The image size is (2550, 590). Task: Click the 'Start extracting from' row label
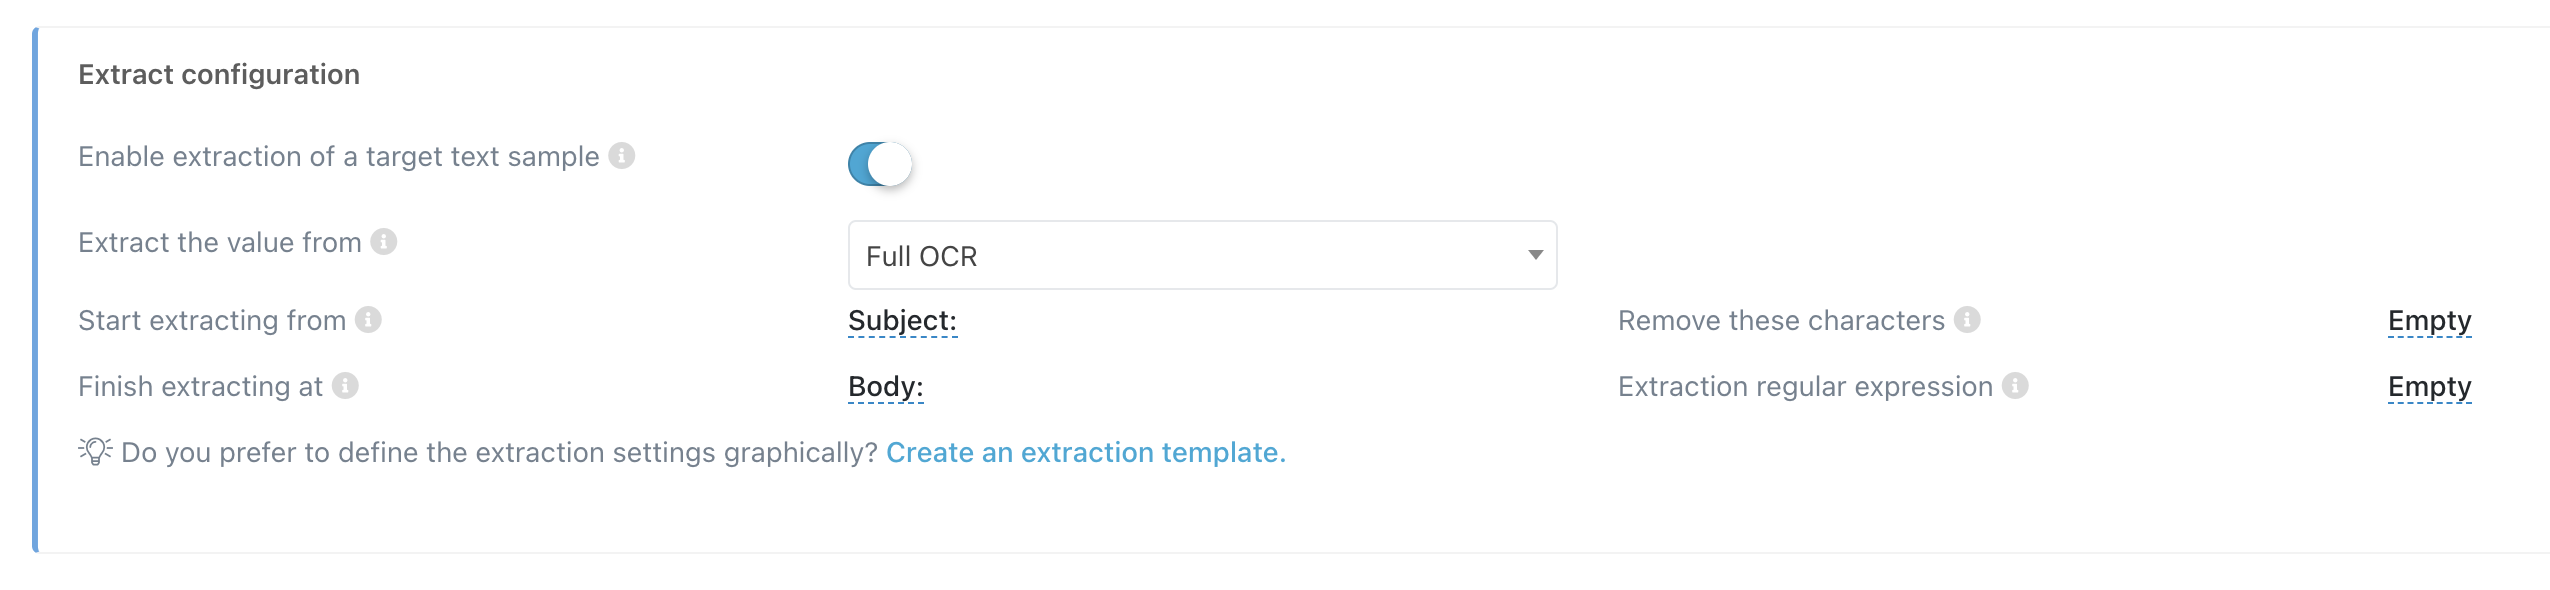tap(210, 320)
